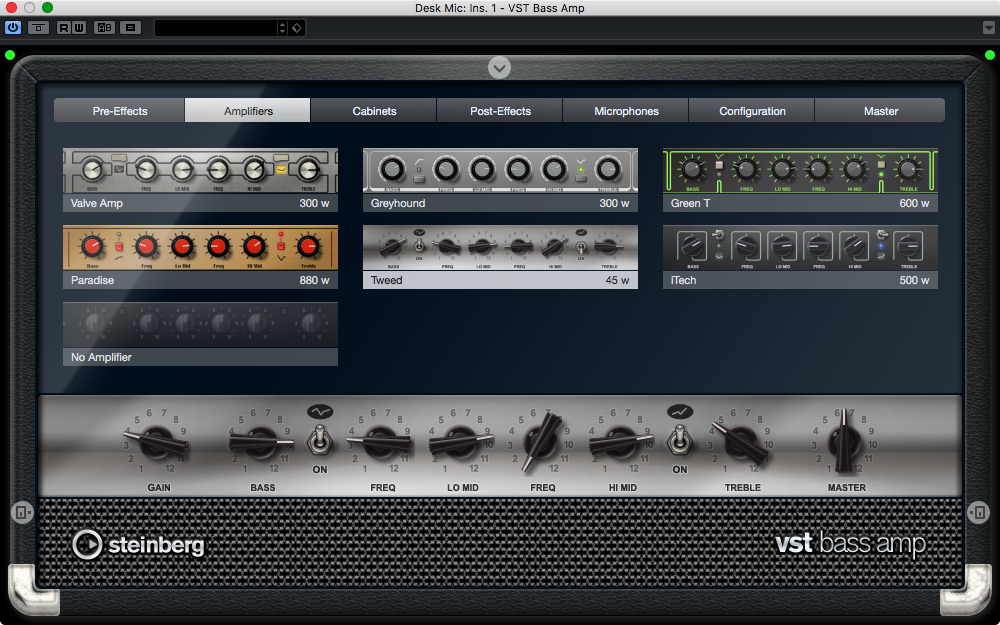Click the left side panel handle icon
The width and height of the screenshot is (1000, 625).
21,512
